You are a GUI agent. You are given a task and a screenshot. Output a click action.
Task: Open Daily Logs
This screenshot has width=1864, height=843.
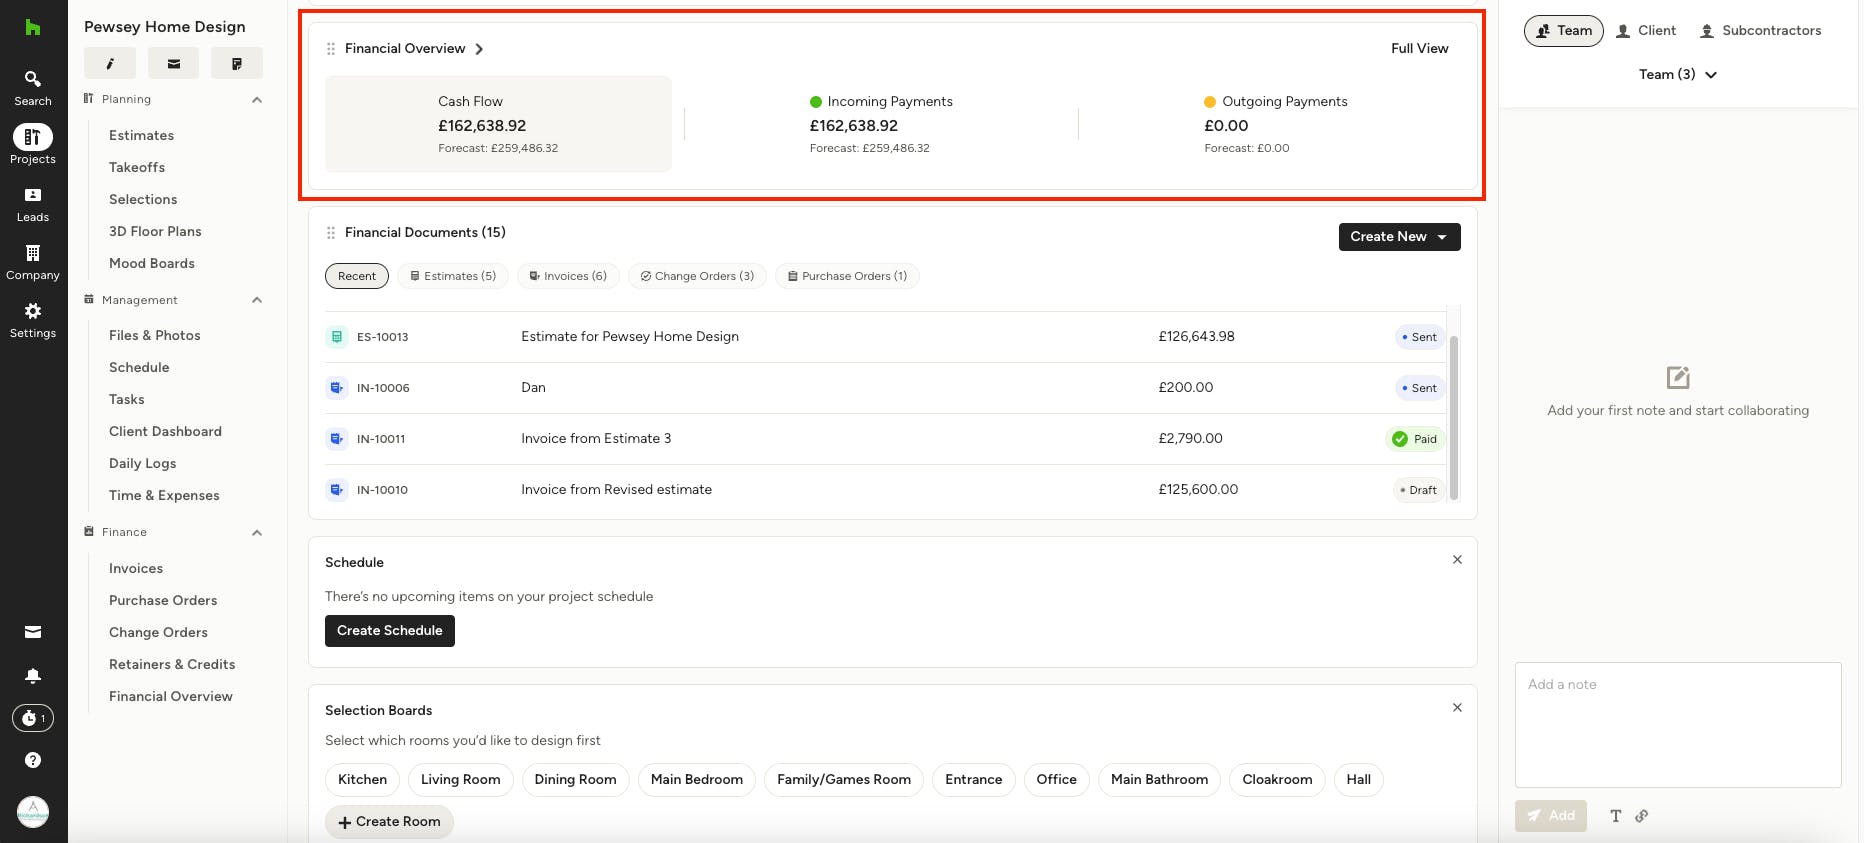[x=142, y=463]
